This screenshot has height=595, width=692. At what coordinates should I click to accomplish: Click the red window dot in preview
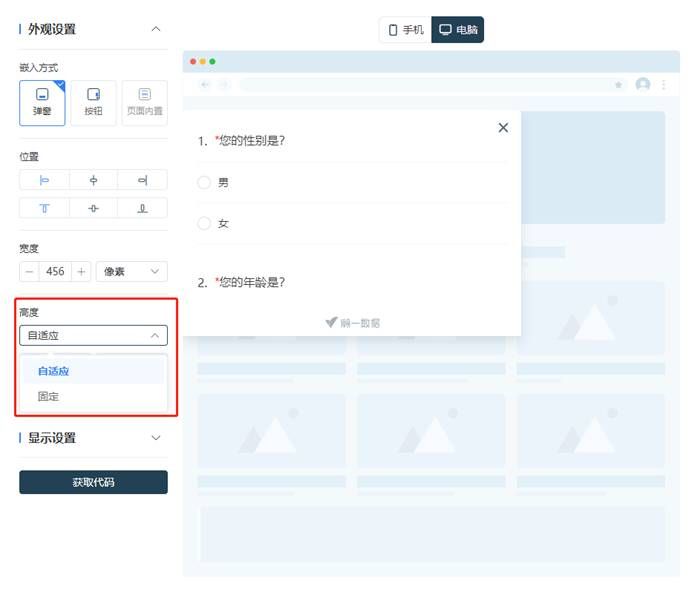tap(193, 61)
